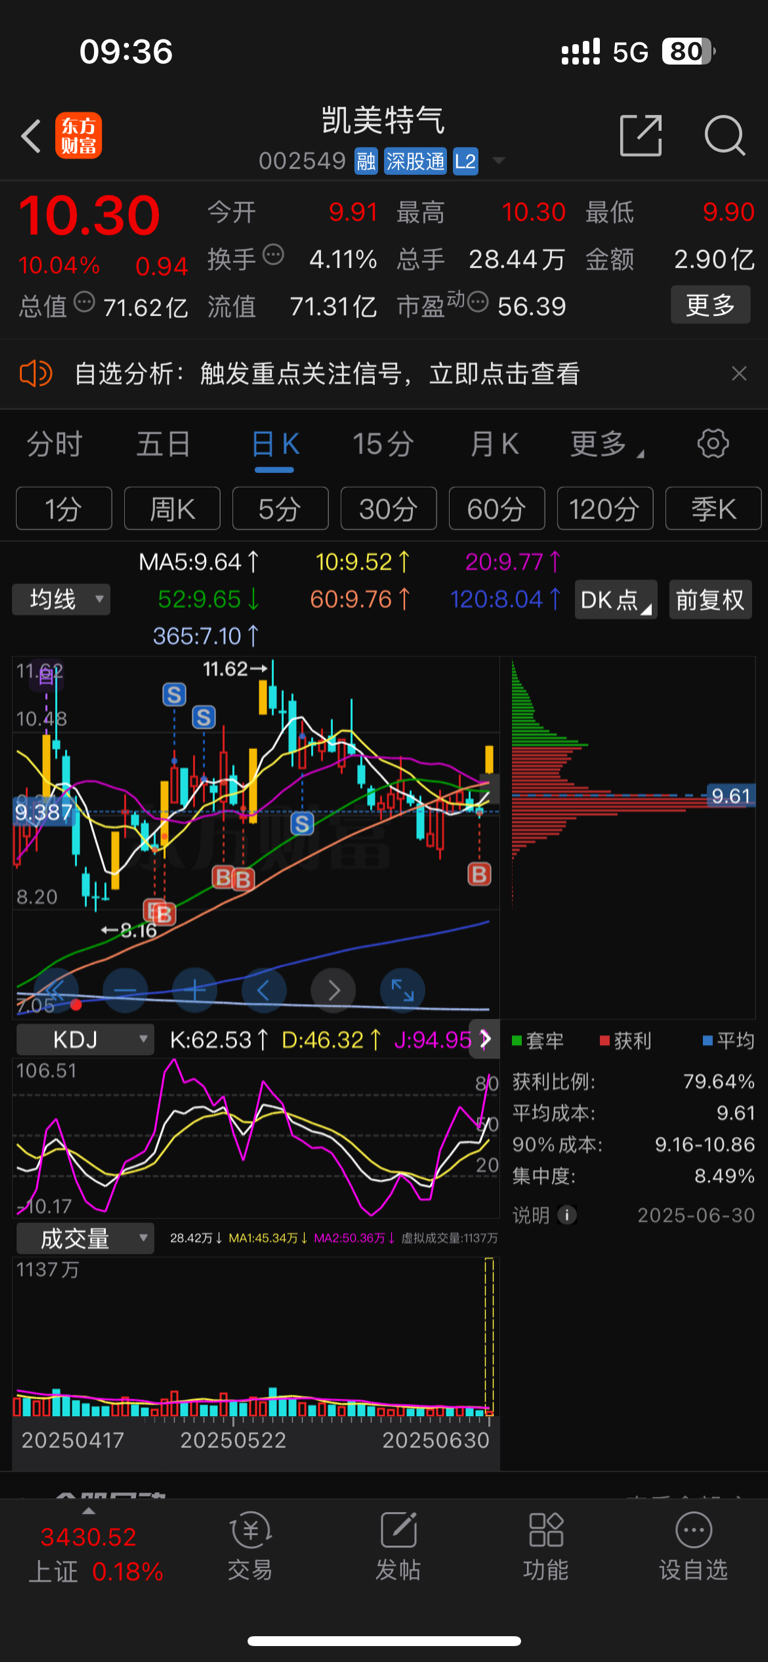Viewport: 768px width, 1663px height.
Task: Open the 东方财富 orange logo icon
Action: pos(79,136)
